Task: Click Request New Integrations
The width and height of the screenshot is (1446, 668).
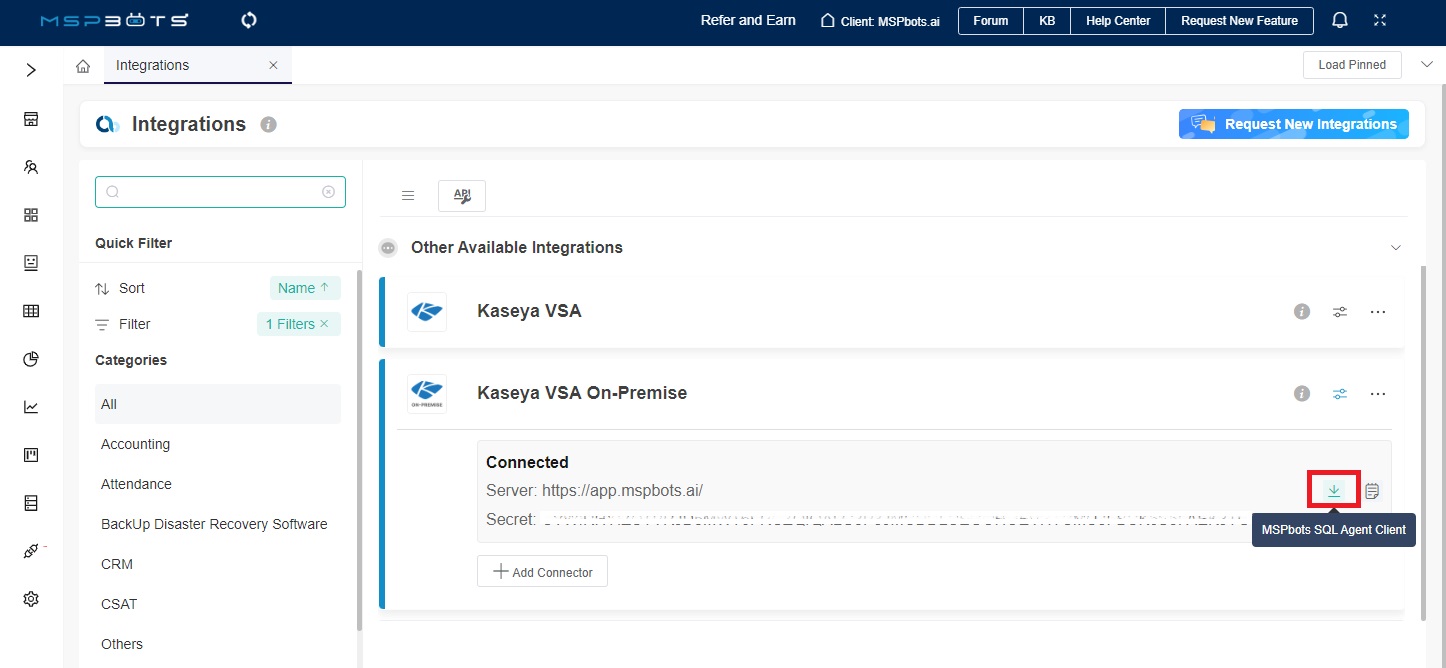Action: 1294,124
